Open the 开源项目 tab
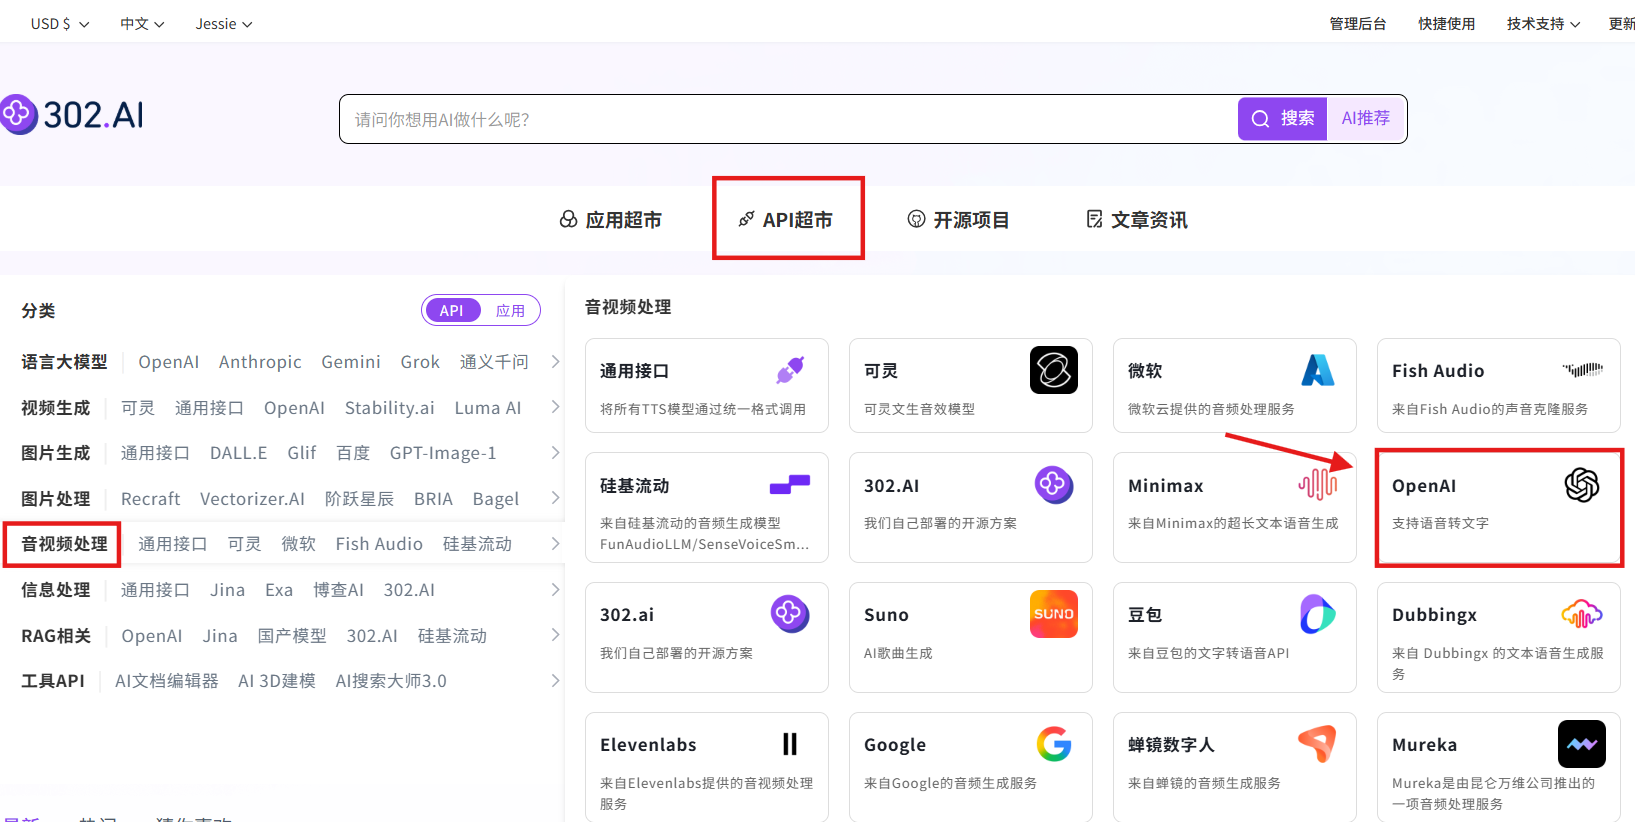The width and height of the screenshot is (1635, 822). pos(958,219)
